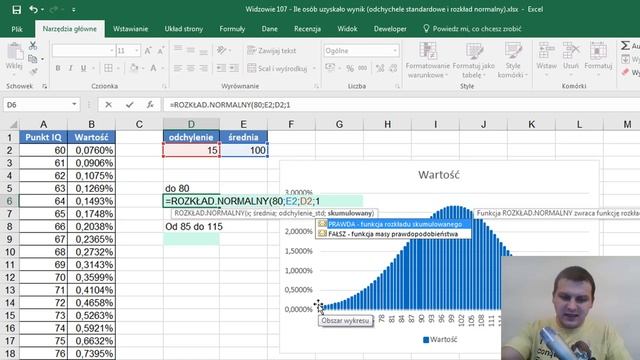The width and height of the screenshot is (640, 360).
Task: Expand the Scal i wyśrodkuj dropdown arrow
Action: pyautogui.click(x=314, y=68)
